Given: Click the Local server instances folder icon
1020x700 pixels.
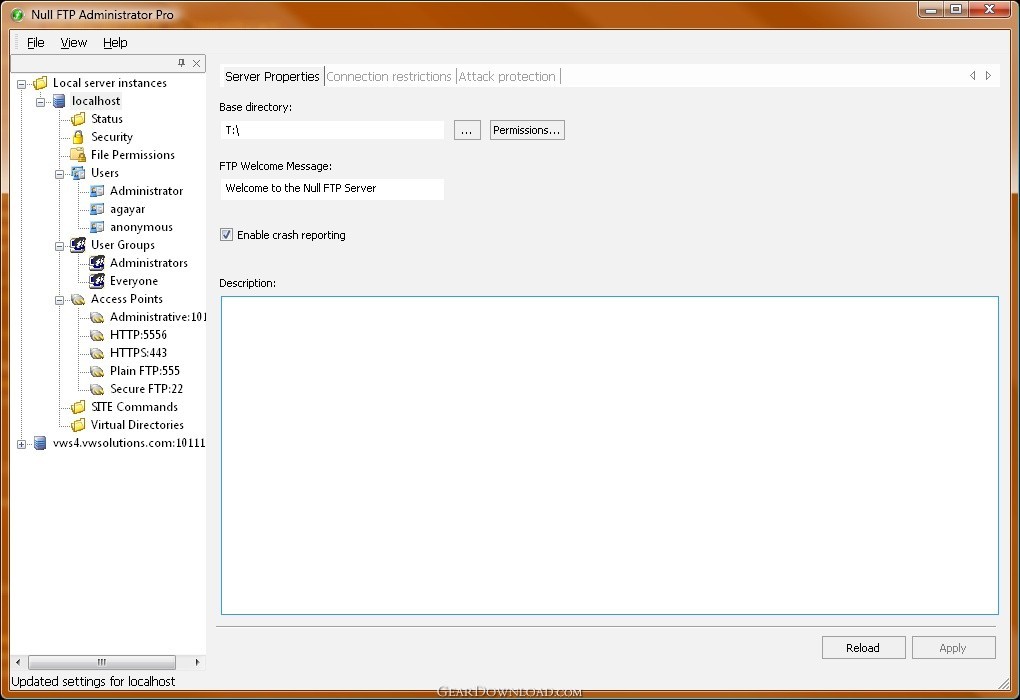Looking at the screenshot, I should click(x=40, y=83).
